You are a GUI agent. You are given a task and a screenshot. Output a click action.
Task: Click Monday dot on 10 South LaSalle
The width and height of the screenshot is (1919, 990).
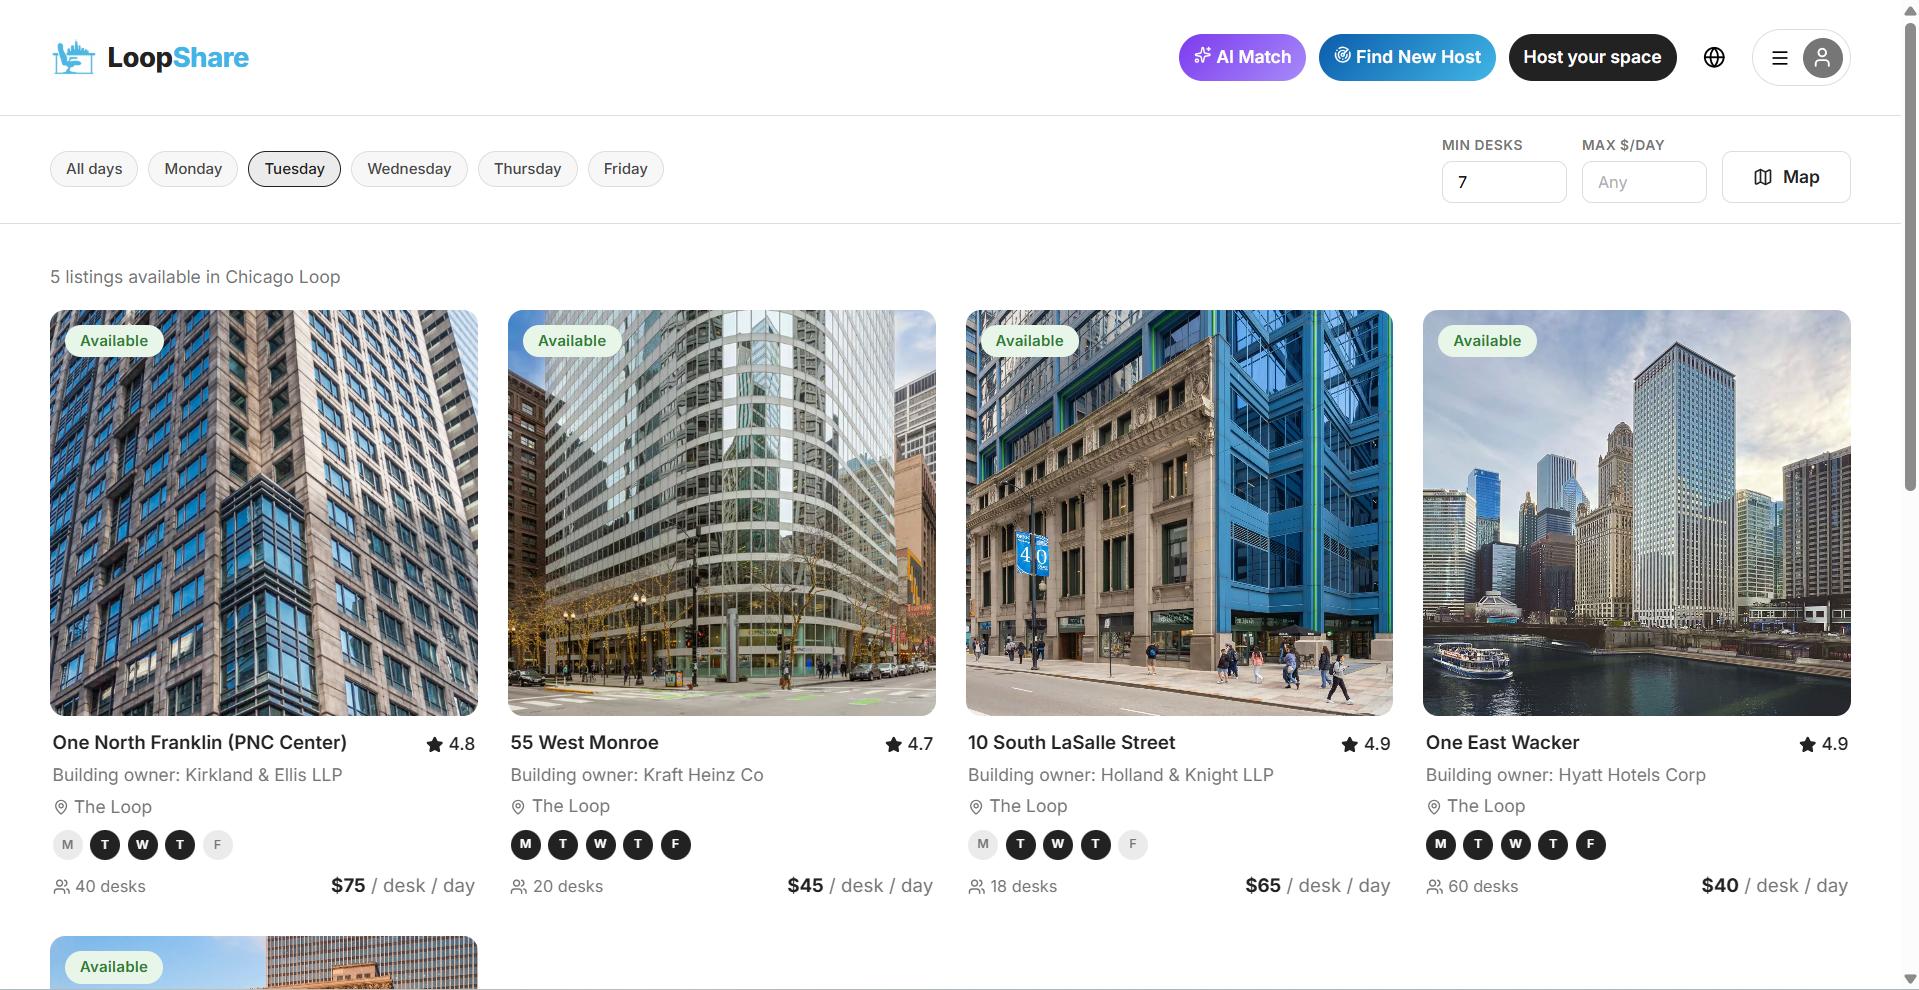983,845
